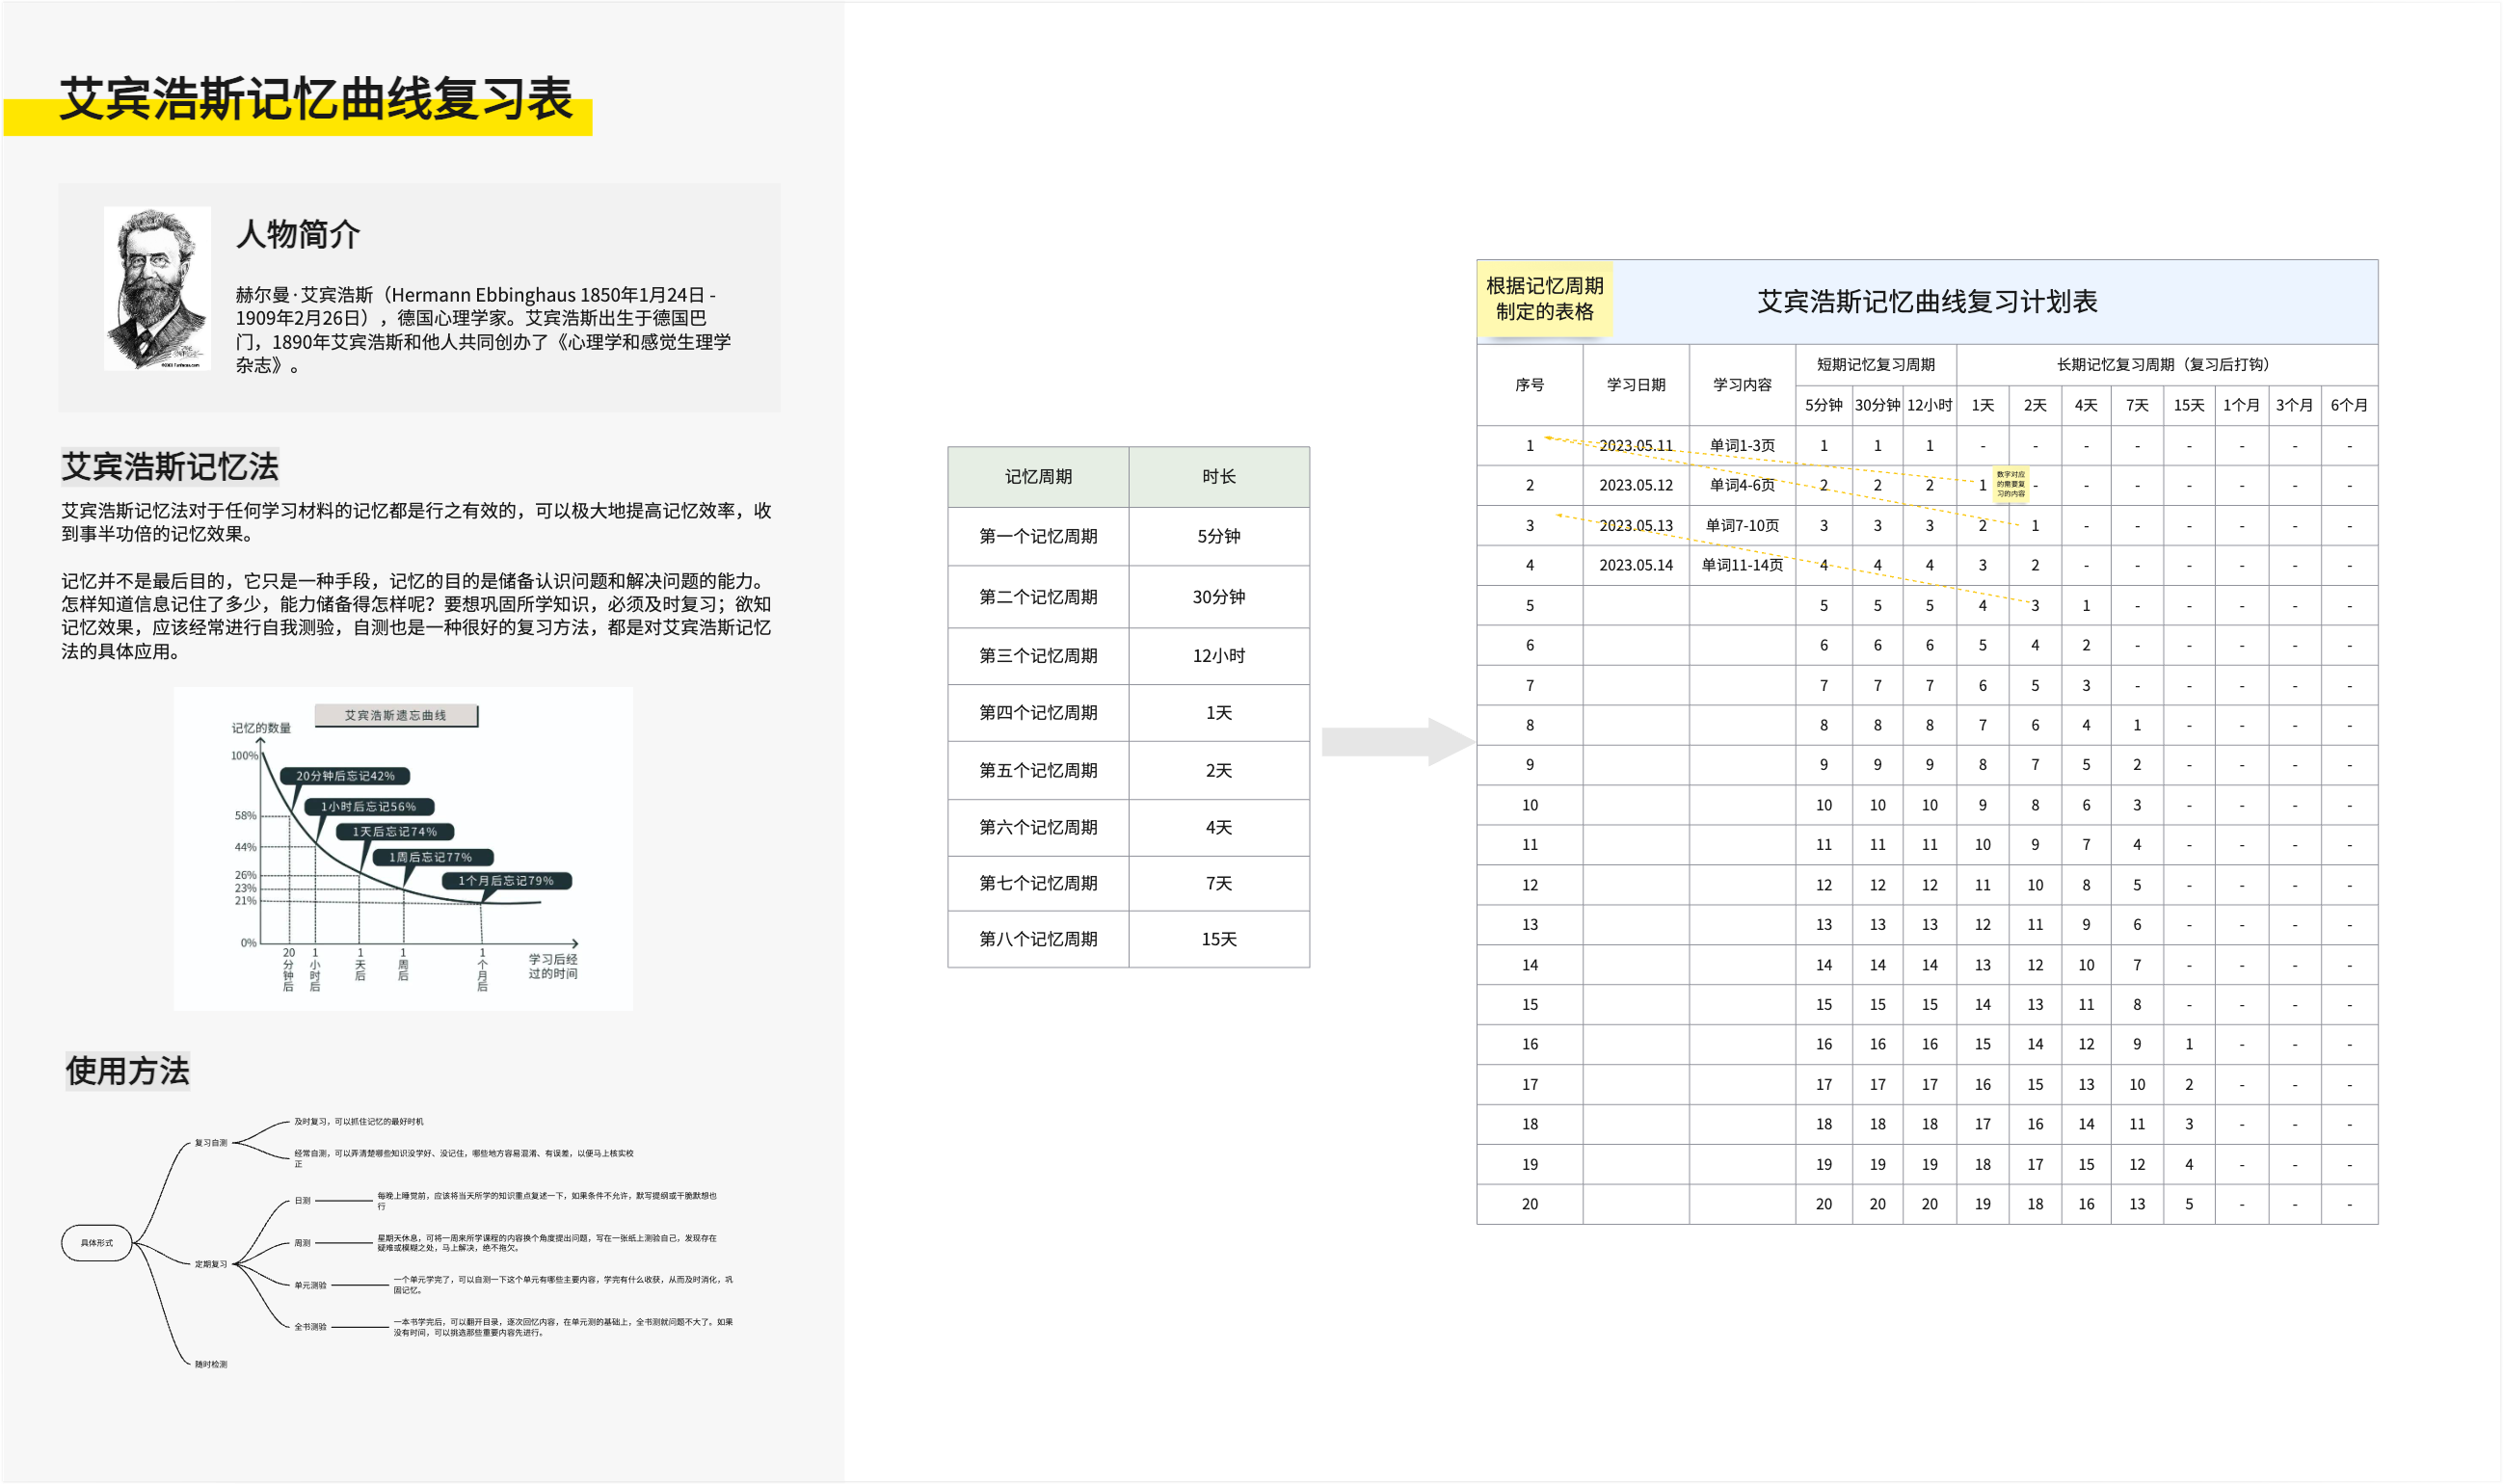Click the 第一个记忆周期 row label
Image resolution: width=2503 pixels, height=1484 pixels.
coord(1038,536)
